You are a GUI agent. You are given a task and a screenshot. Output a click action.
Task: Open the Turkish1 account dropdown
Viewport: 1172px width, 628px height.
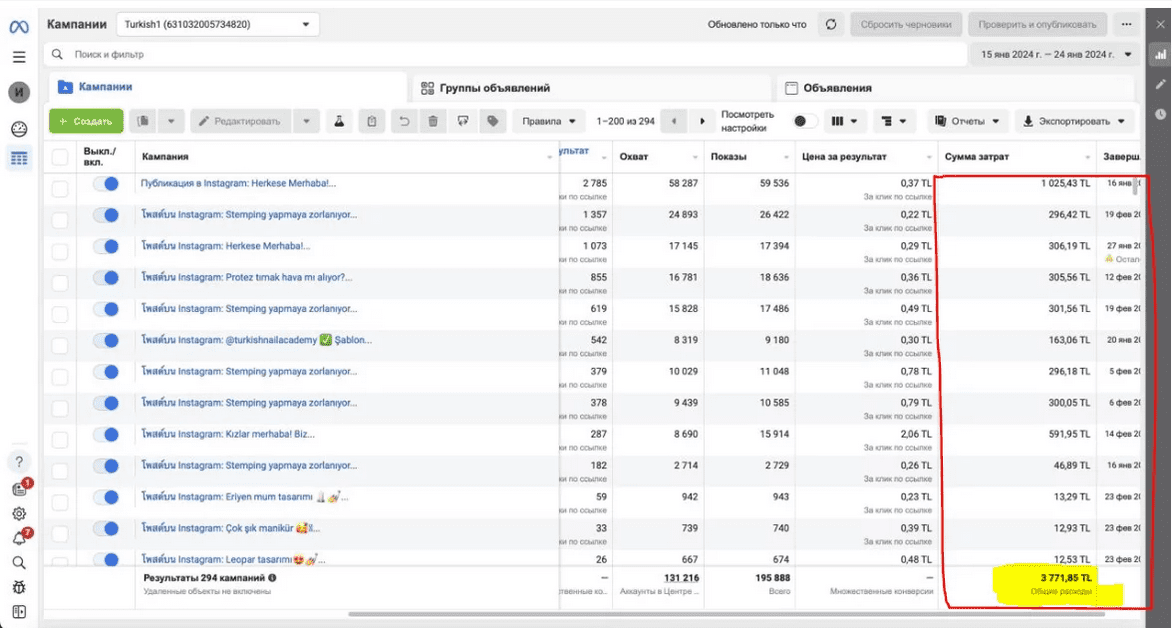coord(218,24)
